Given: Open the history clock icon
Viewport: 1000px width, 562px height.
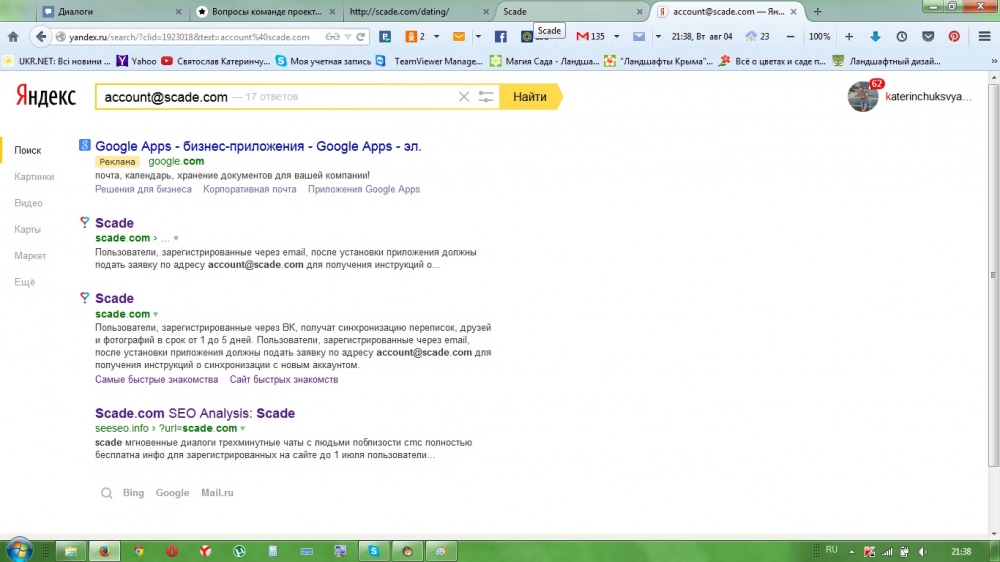Looking at the screenshot, I should click(902, 37).
